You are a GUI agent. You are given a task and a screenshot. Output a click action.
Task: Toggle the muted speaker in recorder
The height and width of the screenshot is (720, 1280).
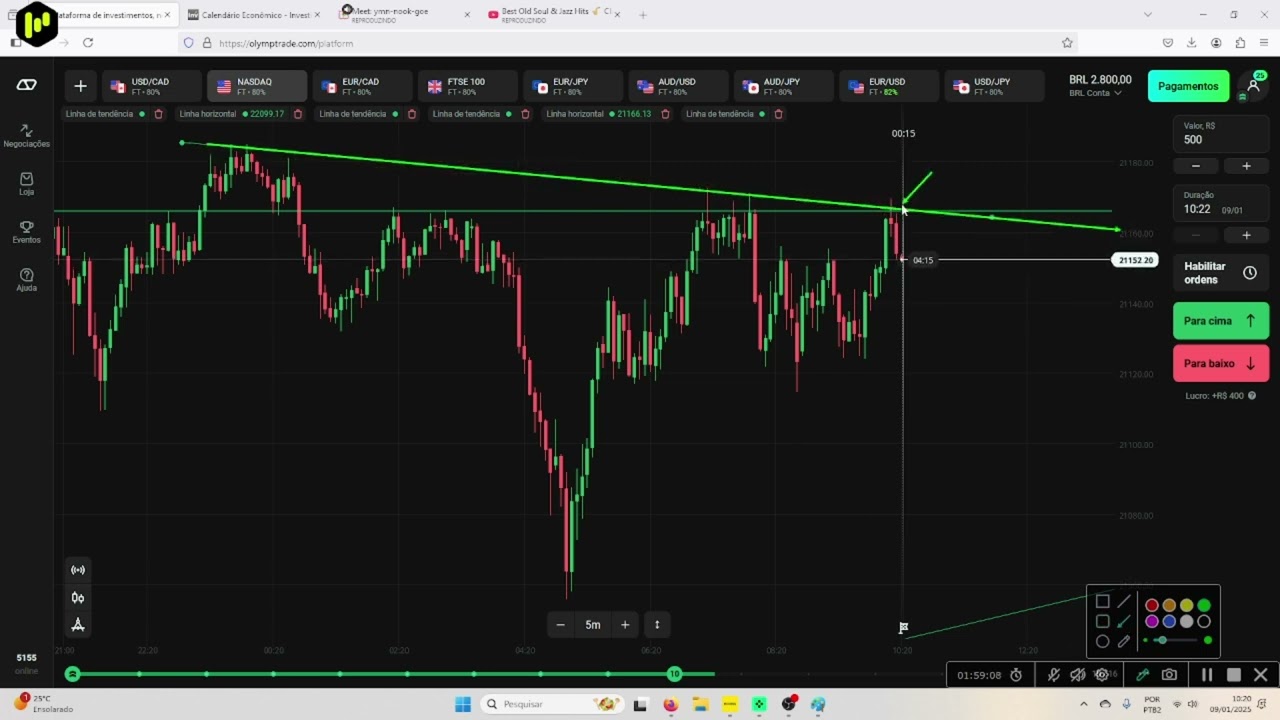[1077, 675]
